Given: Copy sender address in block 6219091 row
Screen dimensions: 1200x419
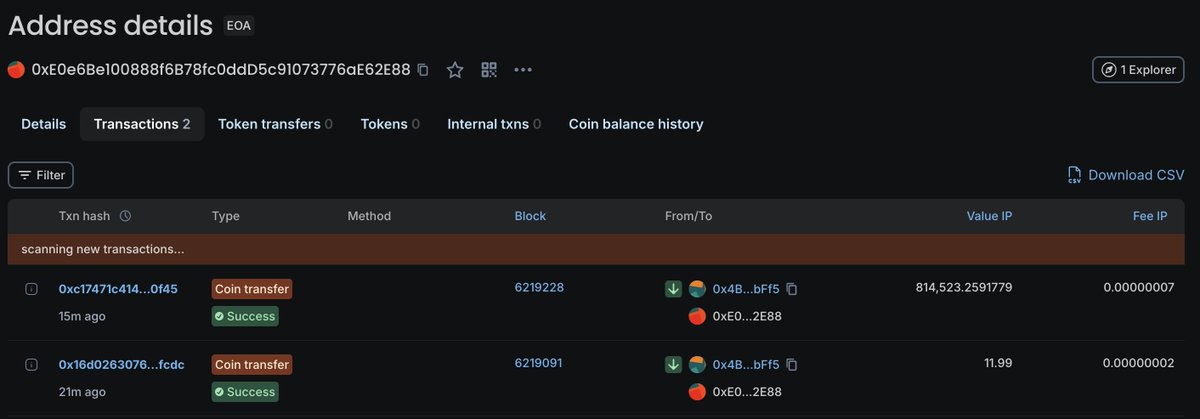Looking at the screenshot, I should 792,365.
